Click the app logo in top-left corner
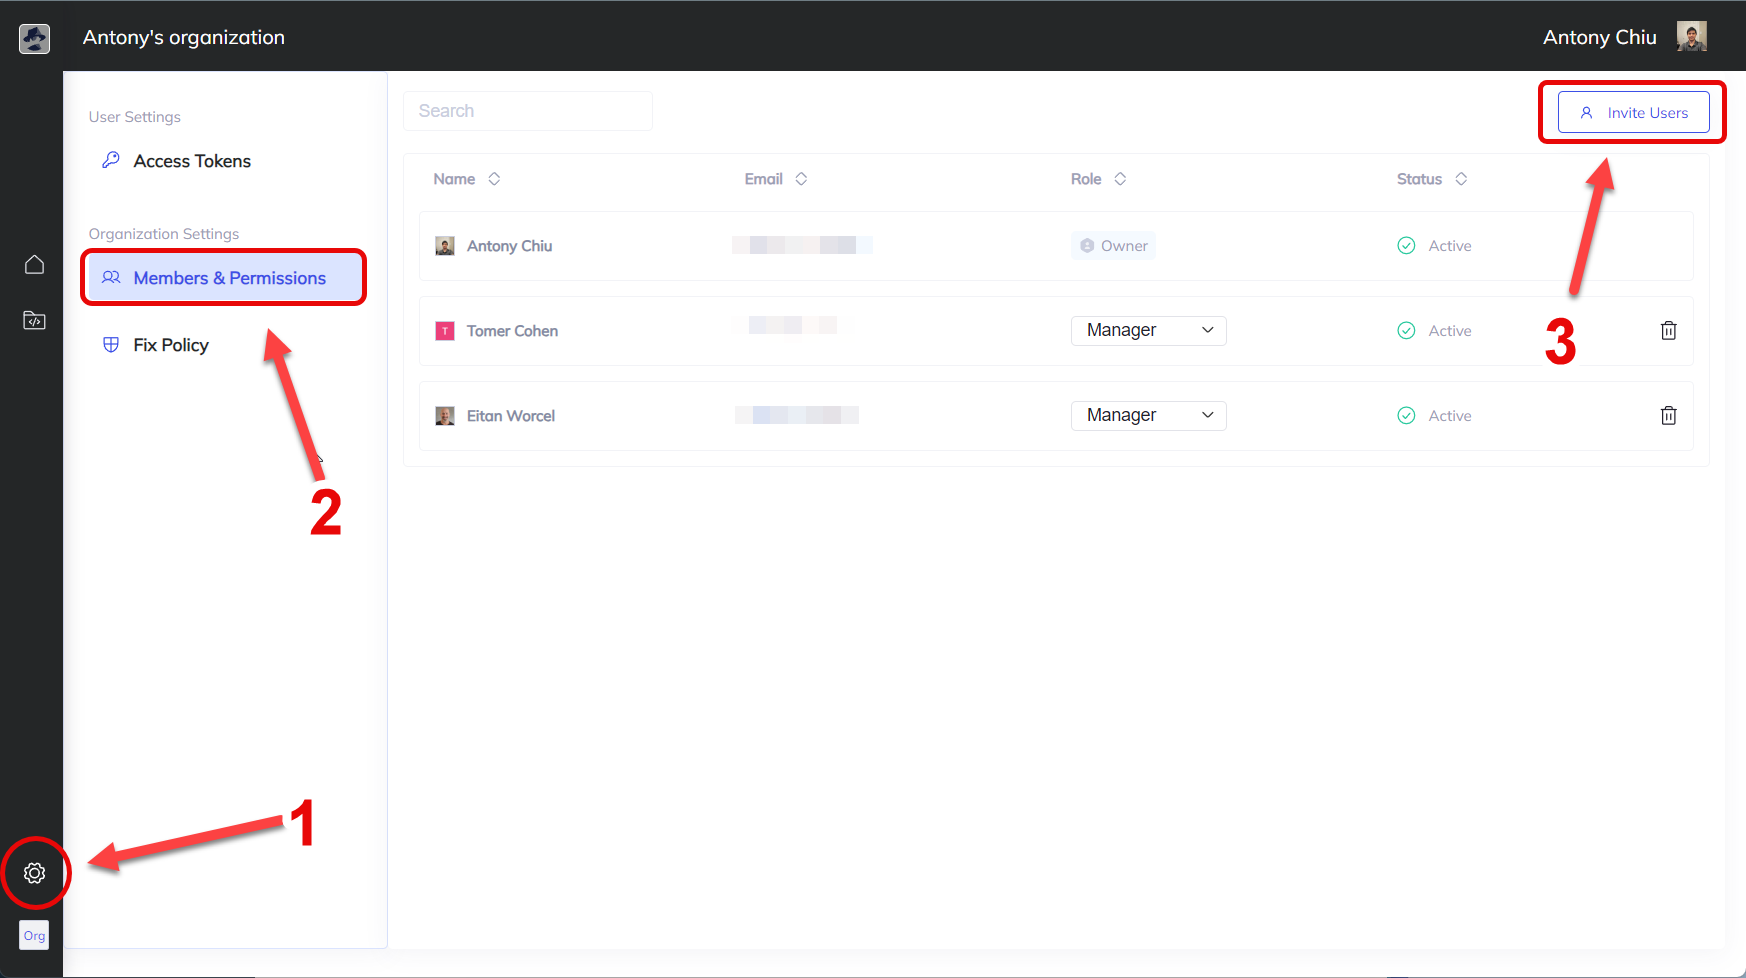The width and height of the screenshot is (1746, 978). pos(34,38)
